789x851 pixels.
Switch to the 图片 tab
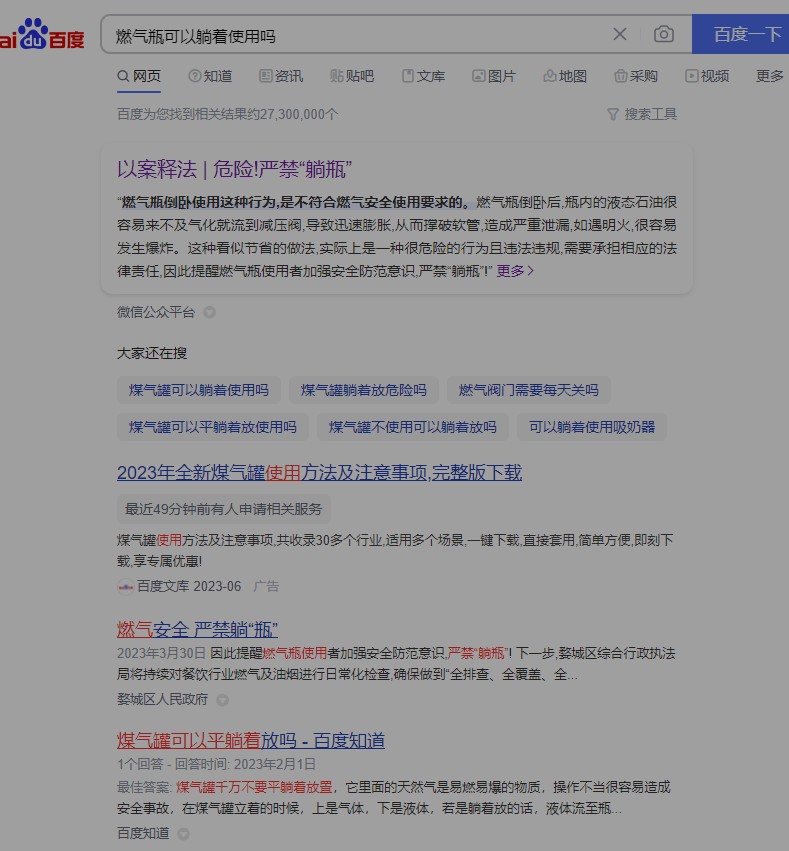point(494,76)
